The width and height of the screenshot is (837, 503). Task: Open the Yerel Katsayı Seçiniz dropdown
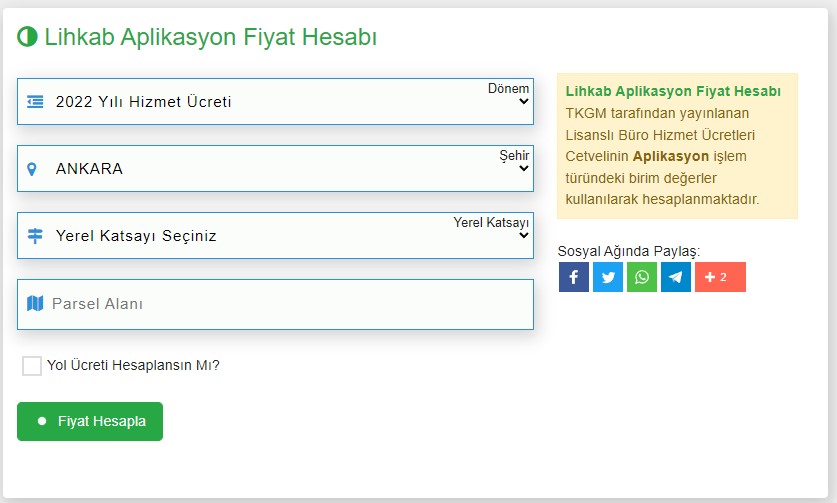[x=275, y=235]
